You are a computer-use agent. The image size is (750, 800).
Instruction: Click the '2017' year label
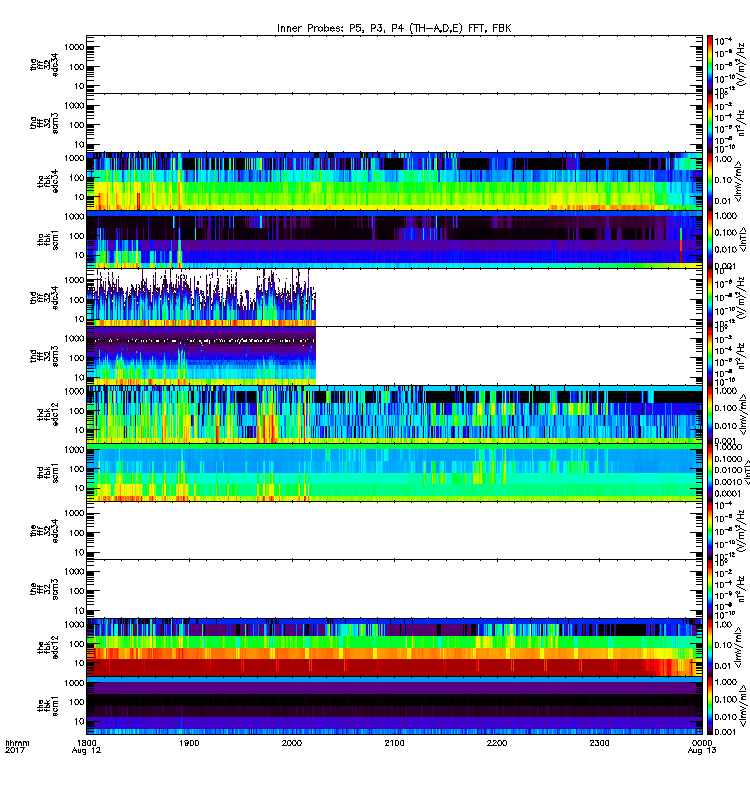coord(15,750)
